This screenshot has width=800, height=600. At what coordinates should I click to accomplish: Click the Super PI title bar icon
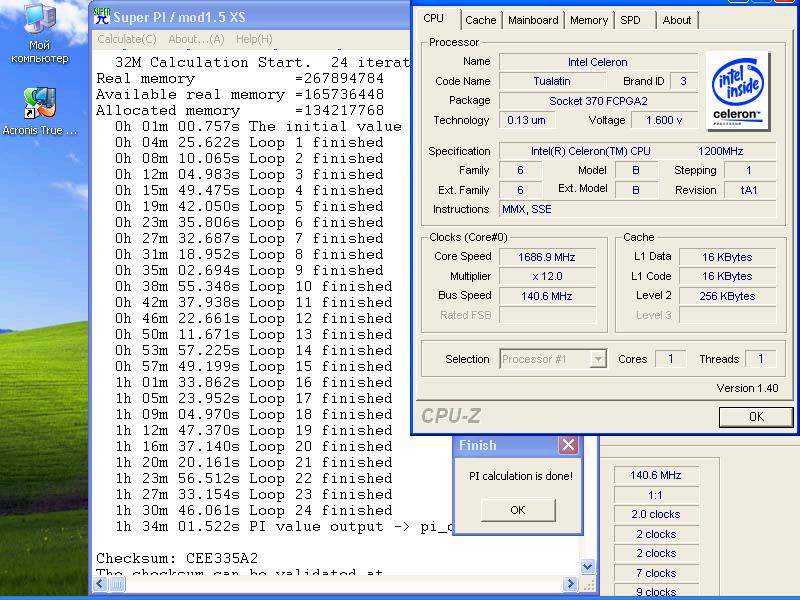coord(102,16)
